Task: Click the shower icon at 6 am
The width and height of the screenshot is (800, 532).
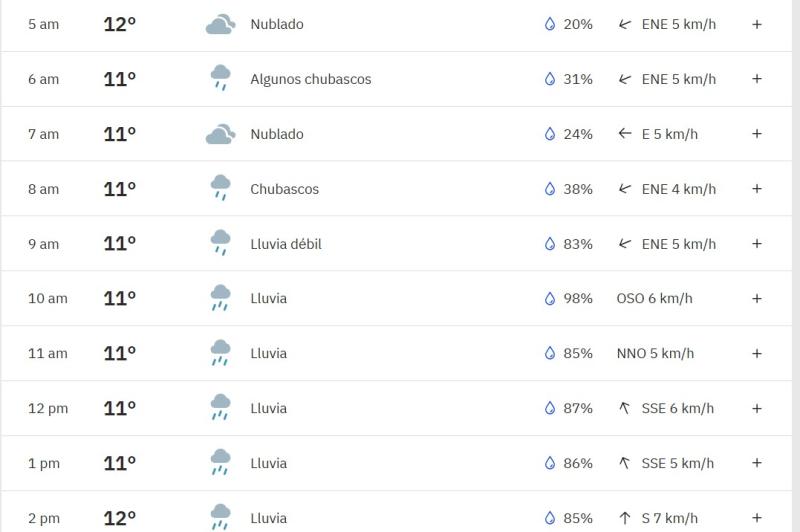Action: pos(220,78)
